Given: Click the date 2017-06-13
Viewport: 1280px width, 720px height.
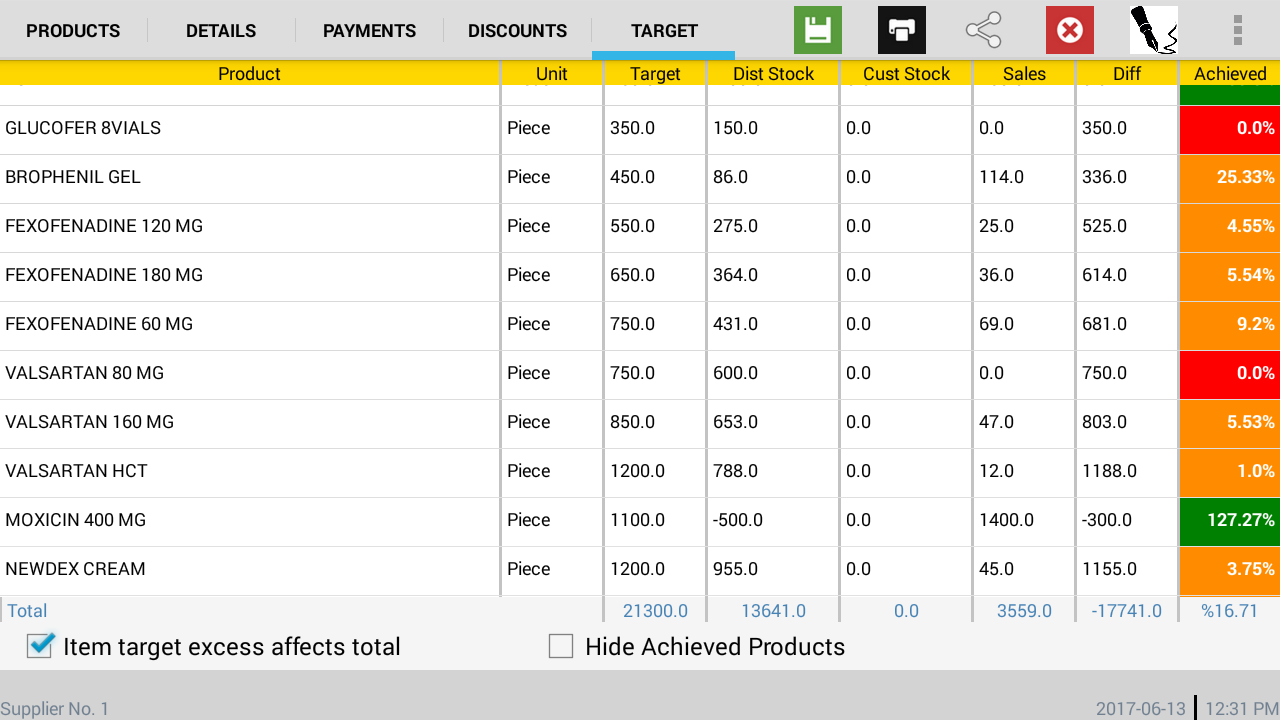Looking at the screenshot, I should tap(1140, 709).
